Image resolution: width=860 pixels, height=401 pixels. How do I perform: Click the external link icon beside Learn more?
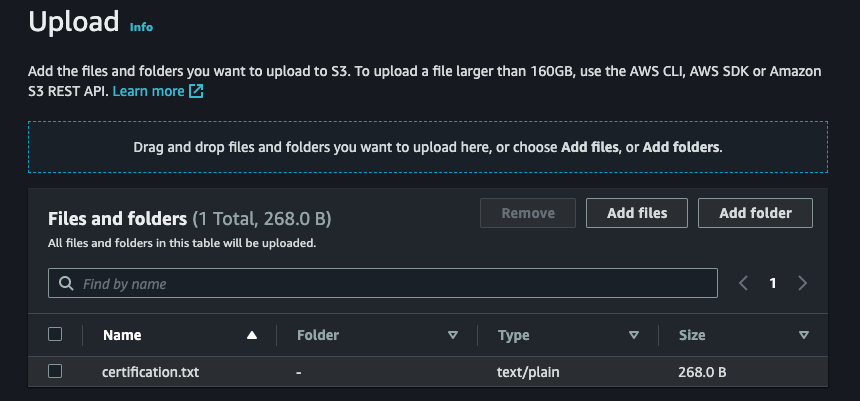(197, 92)
